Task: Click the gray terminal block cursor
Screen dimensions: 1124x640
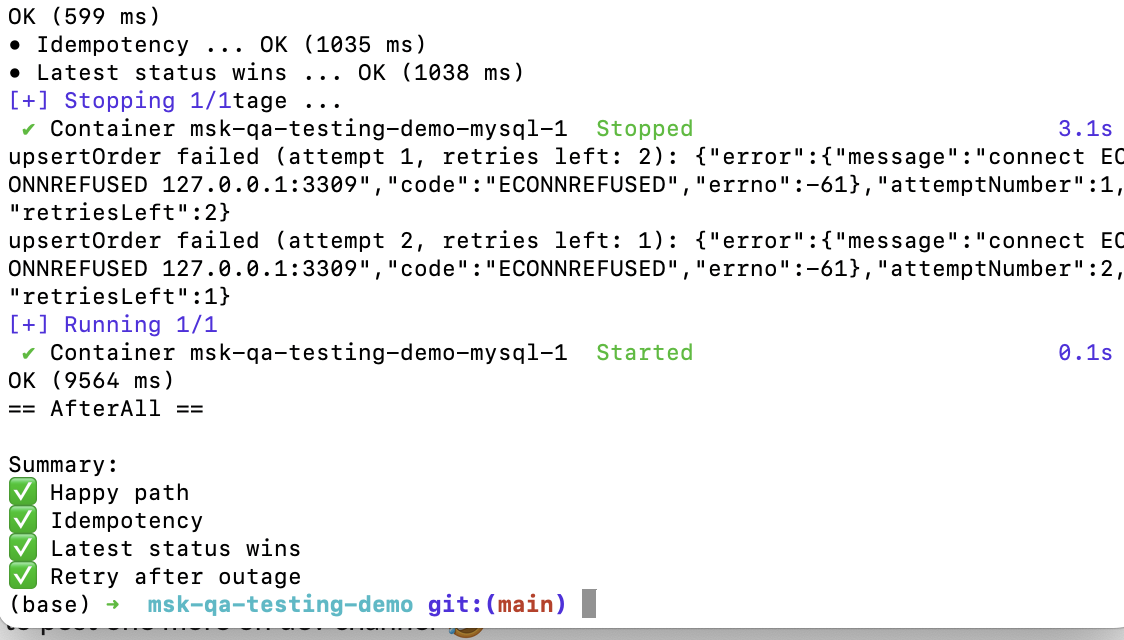Action: coord(589,604)
